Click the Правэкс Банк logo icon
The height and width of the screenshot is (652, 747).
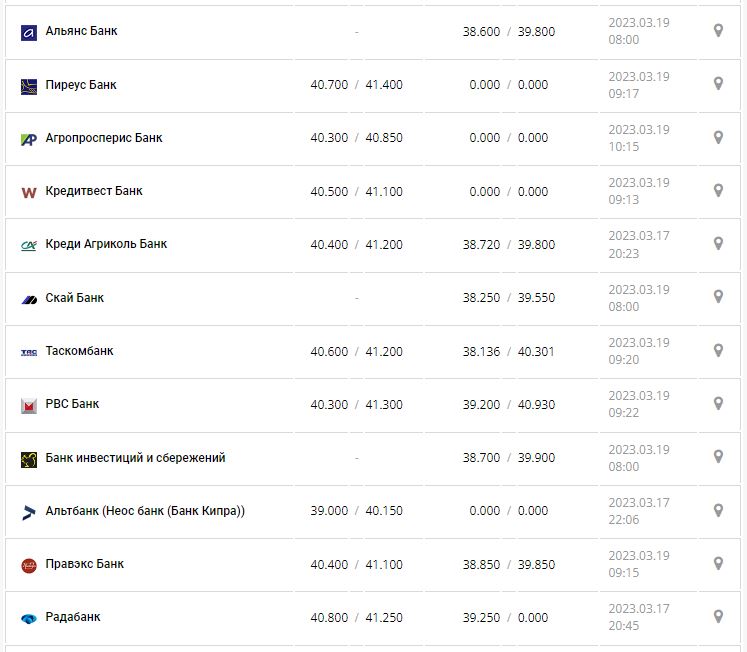point(28,565)
